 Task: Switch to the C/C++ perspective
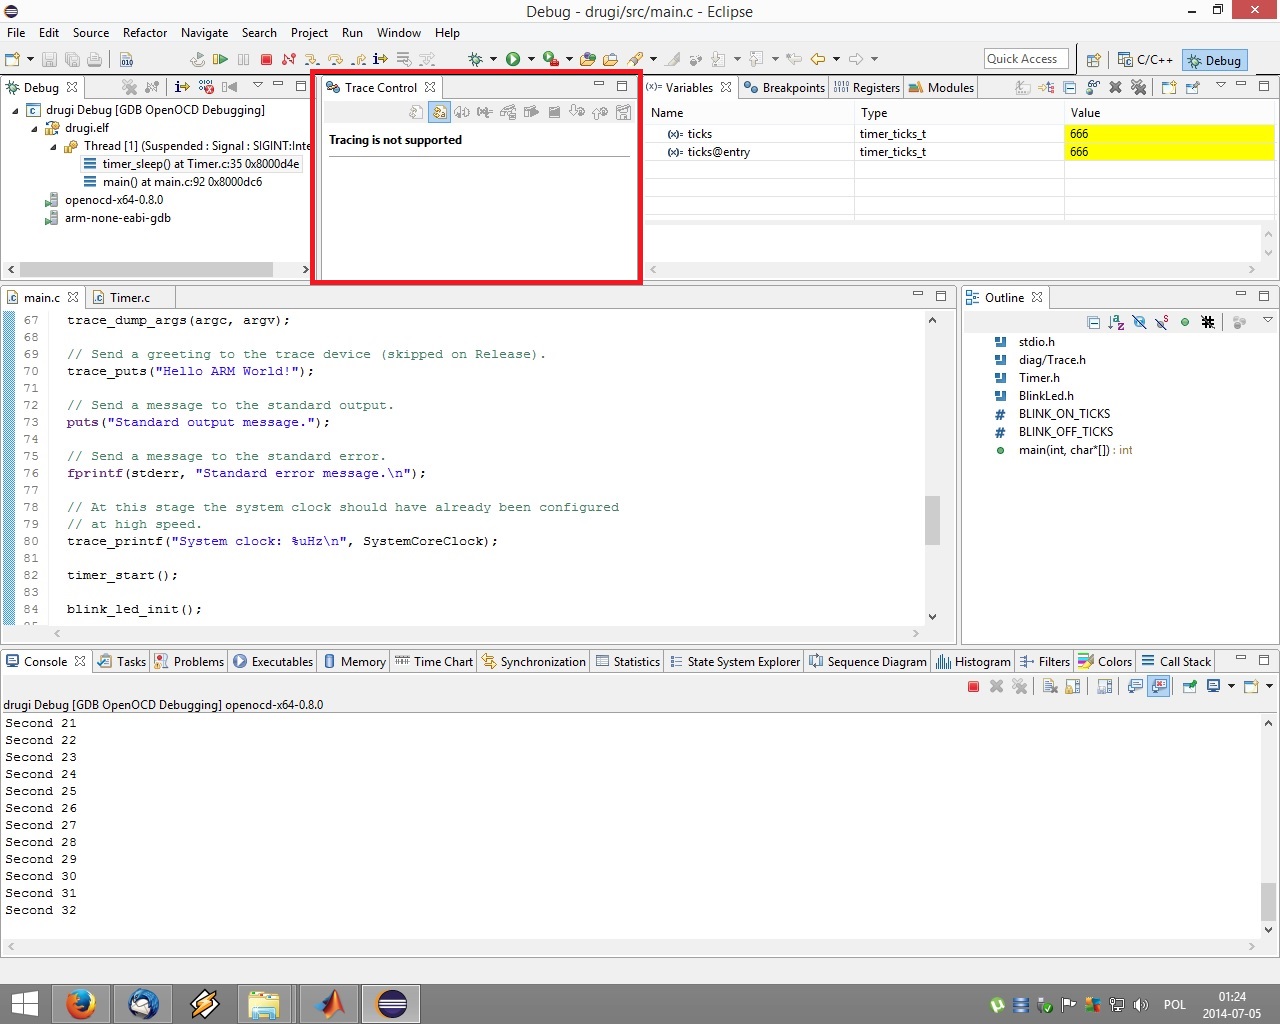coord(1146,60)
